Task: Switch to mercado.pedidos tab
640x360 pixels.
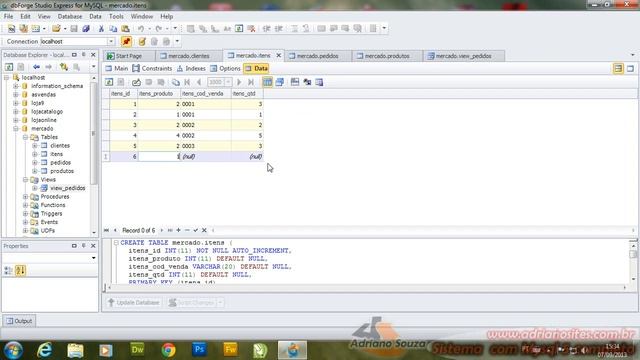Action: (318, 56)
